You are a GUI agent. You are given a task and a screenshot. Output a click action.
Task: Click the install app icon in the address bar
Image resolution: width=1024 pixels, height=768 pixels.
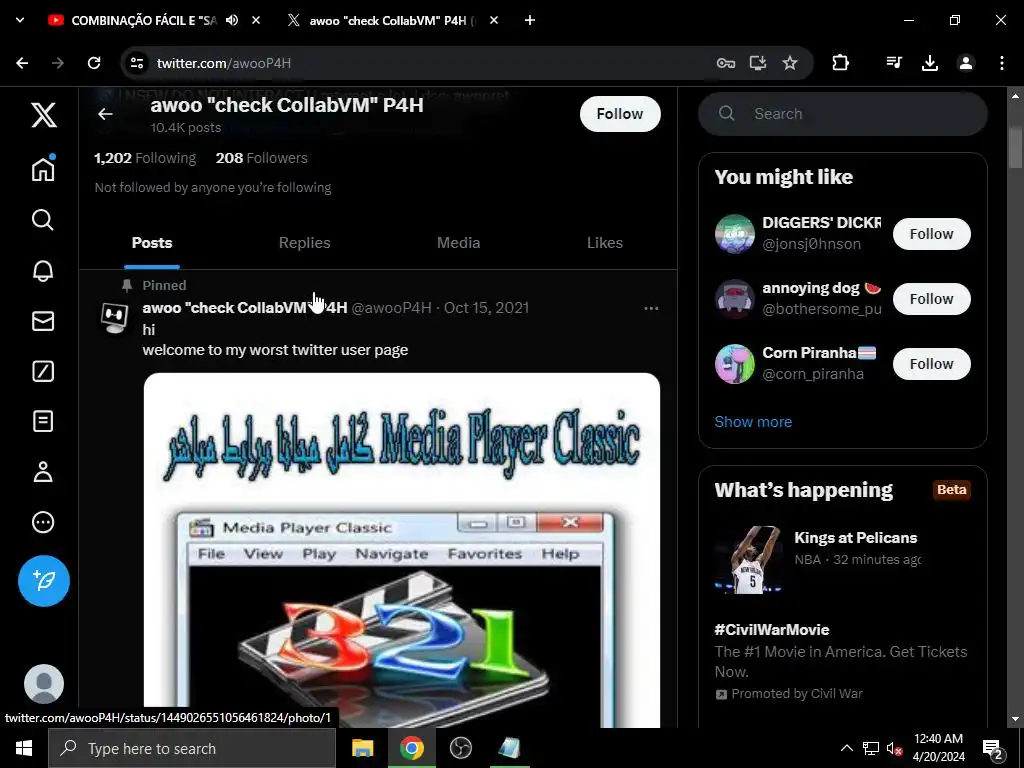758,63
